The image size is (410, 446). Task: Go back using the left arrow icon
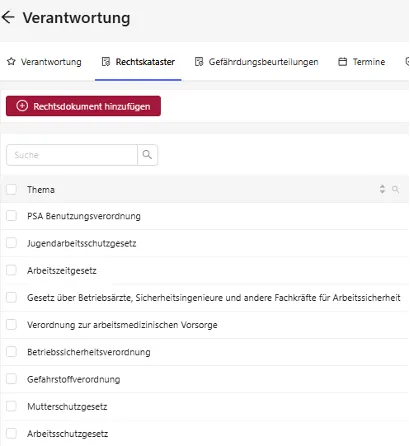coord(8,17)
